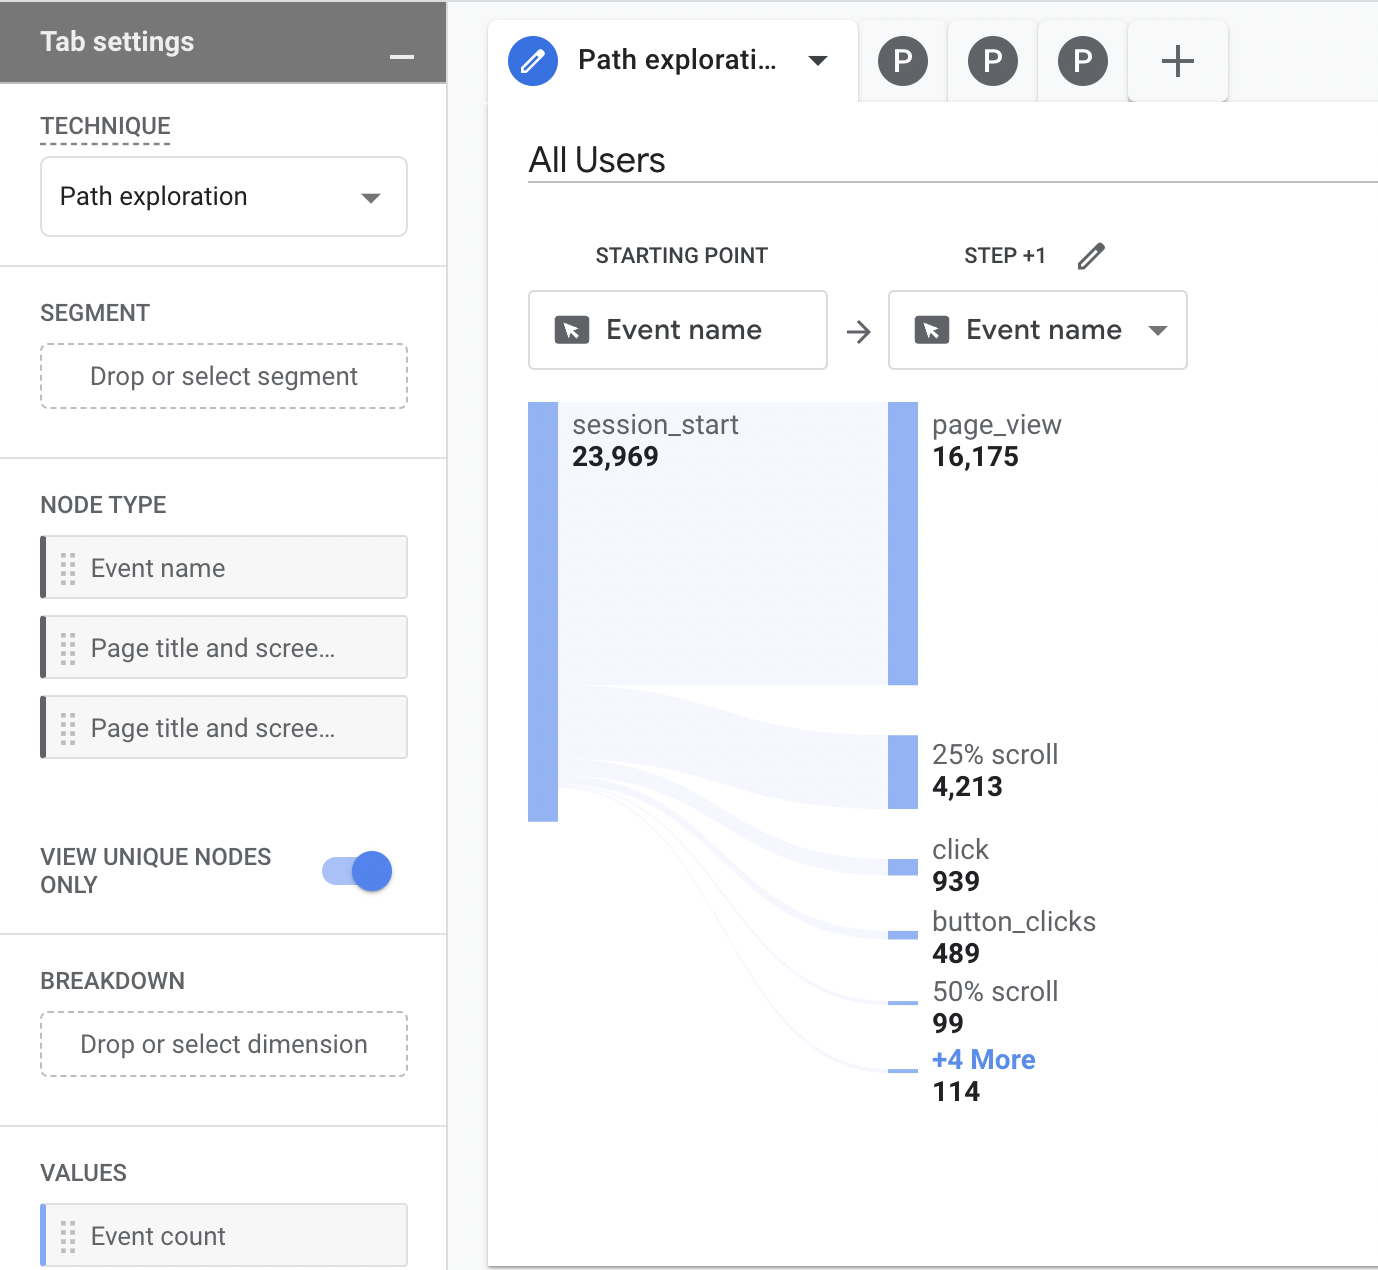Open the Event name dropdown under Step +1
Viewport: 1378px width, 1270px height.
coord(1158,330)
